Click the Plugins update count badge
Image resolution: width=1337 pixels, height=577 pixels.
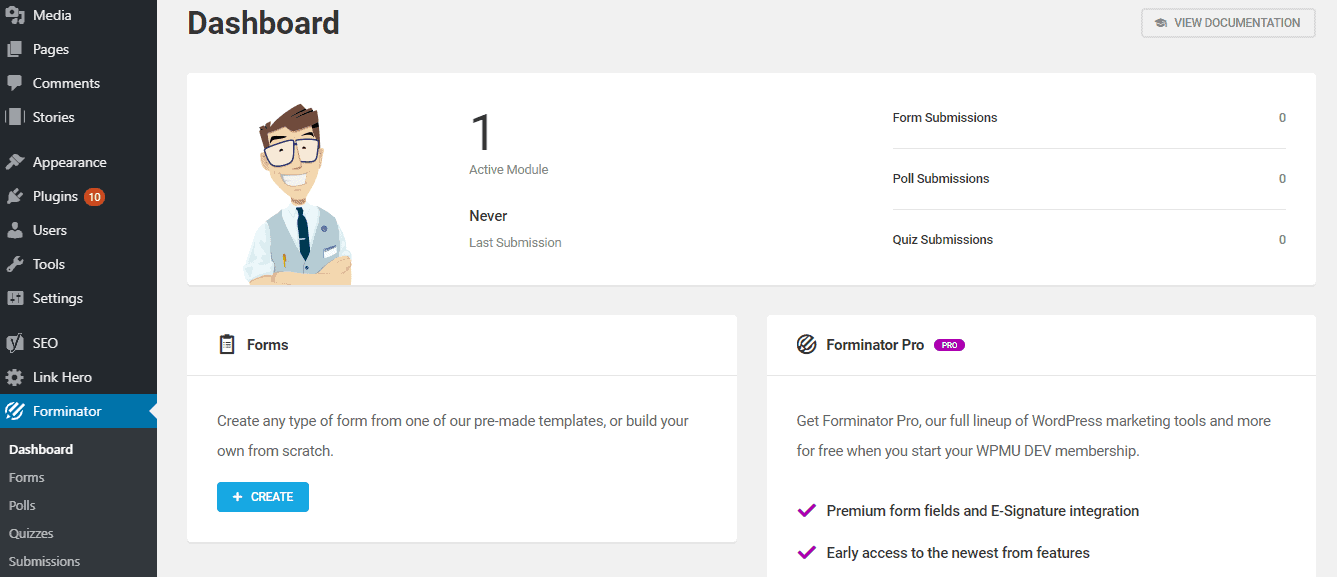pos(94,197)
